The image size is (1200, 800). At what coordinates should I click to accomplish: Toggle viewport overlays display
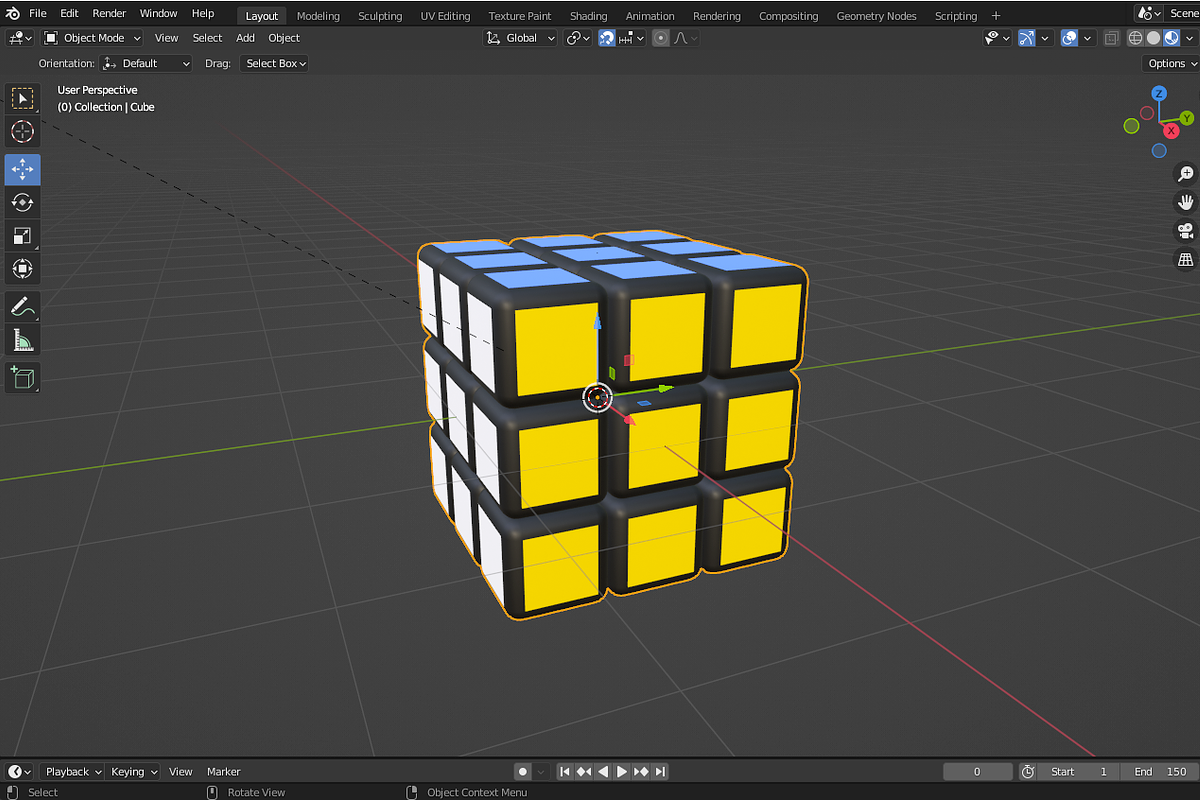tap(1069, 38)
